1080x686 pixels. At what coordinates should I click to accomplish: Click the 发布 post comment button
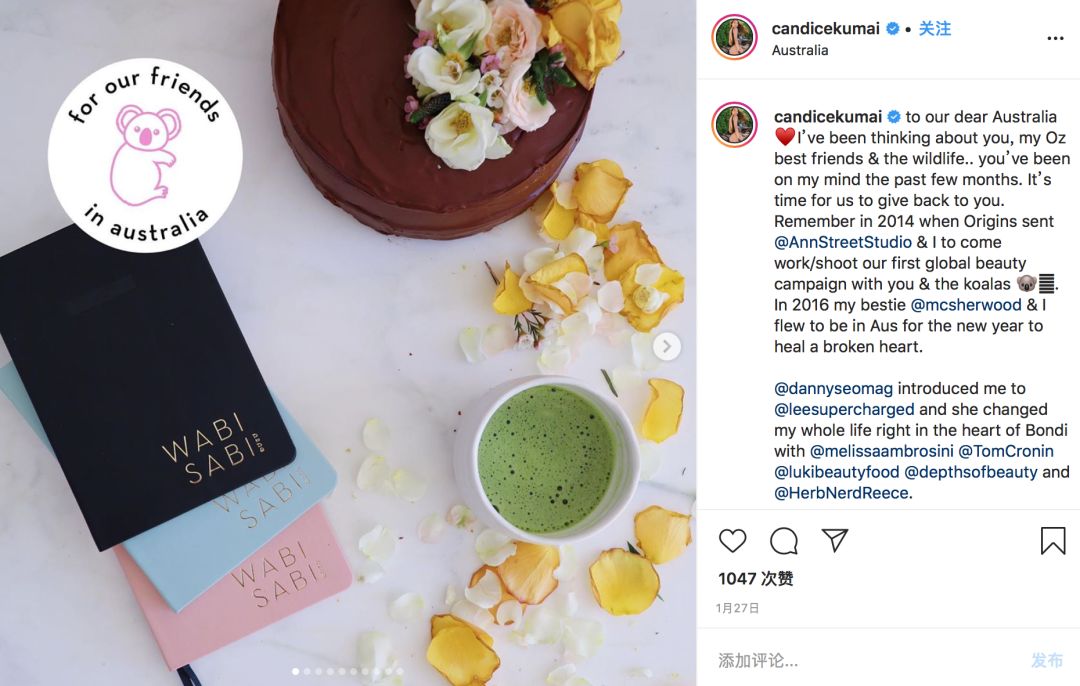1047,661
